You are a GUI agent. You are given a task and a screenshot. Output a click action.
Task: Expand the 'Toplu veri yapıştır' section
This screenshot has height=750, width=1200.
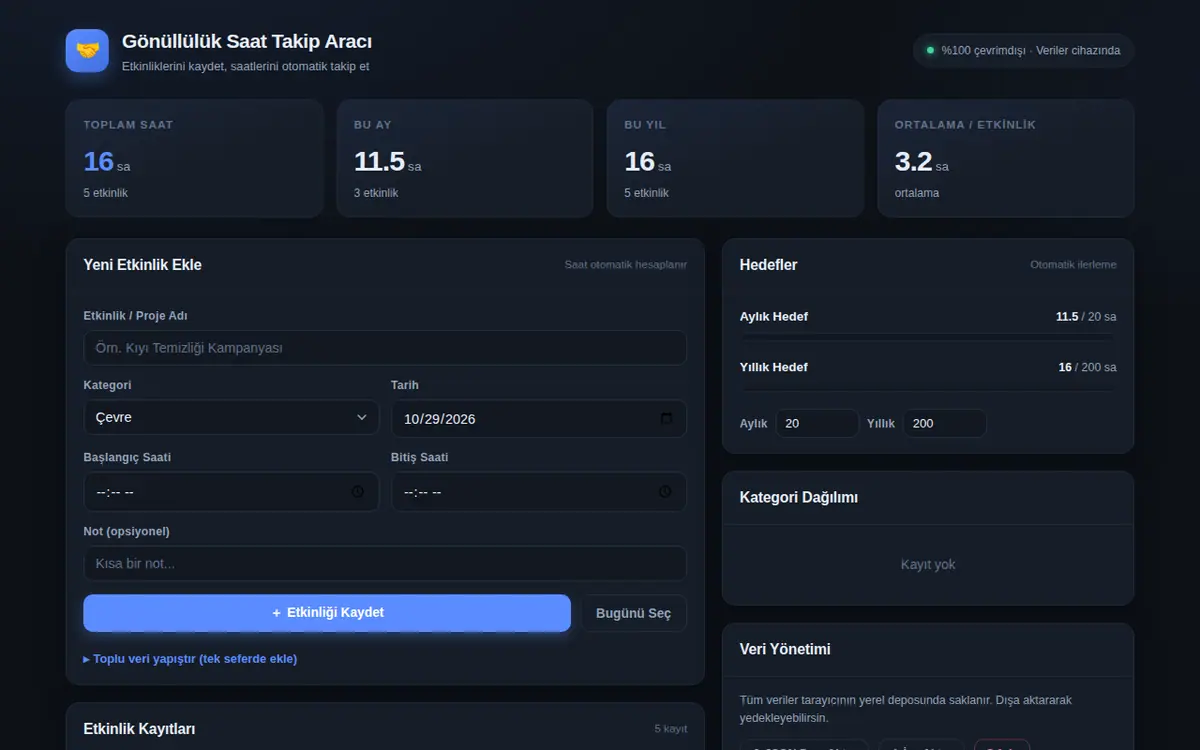[190, 659]
